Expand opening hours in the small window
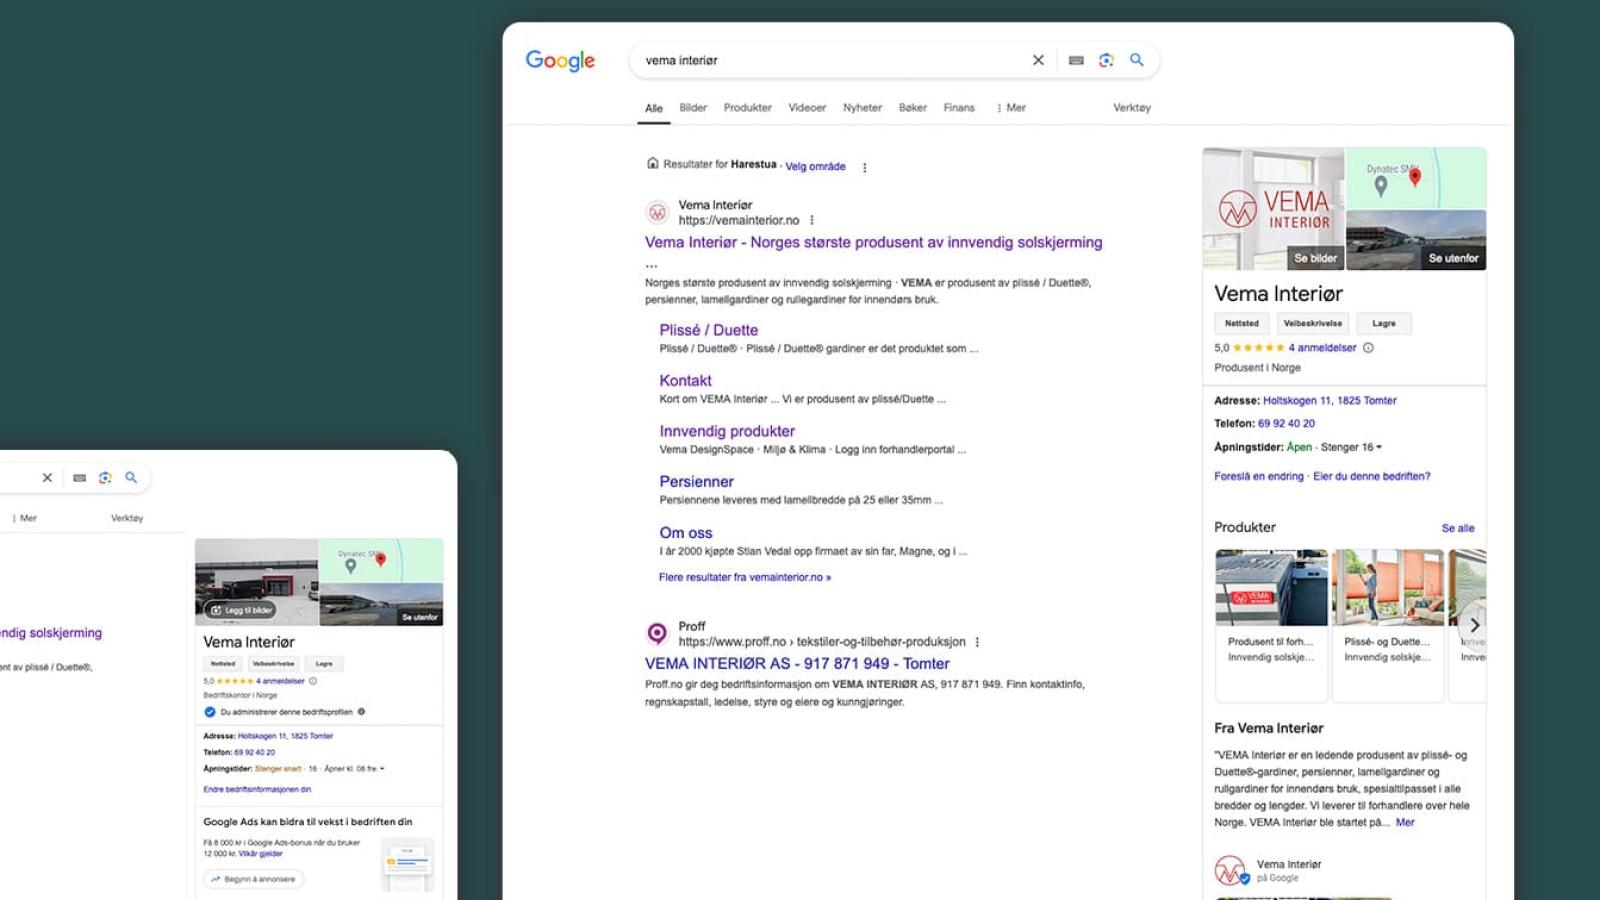This screenshot has height=900, width=1600. [x=382, y=769]
